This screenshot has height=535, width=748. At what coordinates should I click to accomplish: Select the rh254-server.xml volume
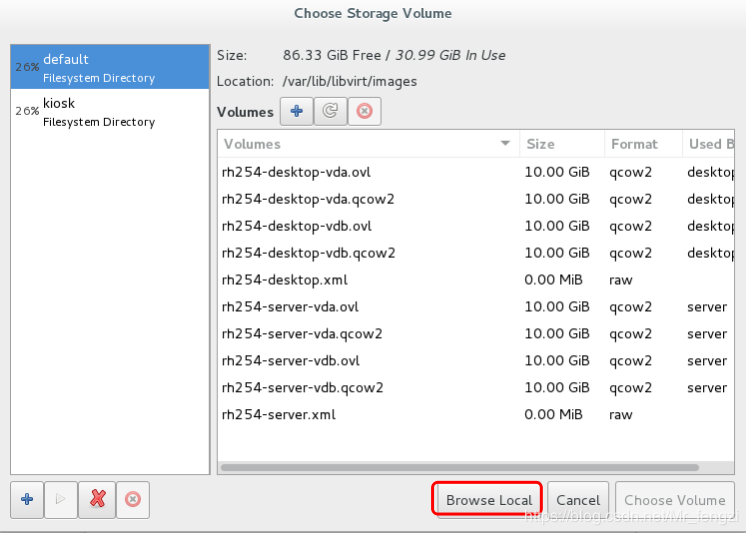coord(279,415)
